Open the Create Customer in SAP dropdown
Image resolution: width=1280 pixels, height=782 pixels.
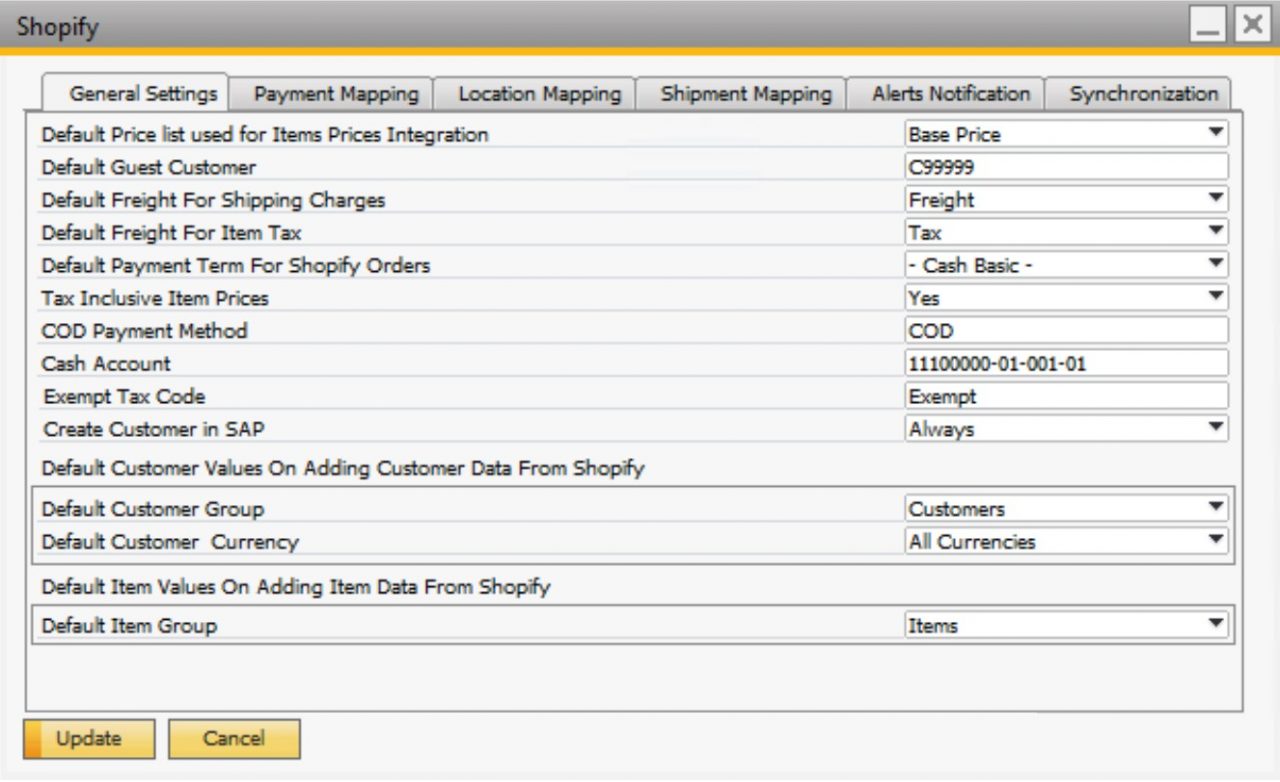click(1216, 428)
